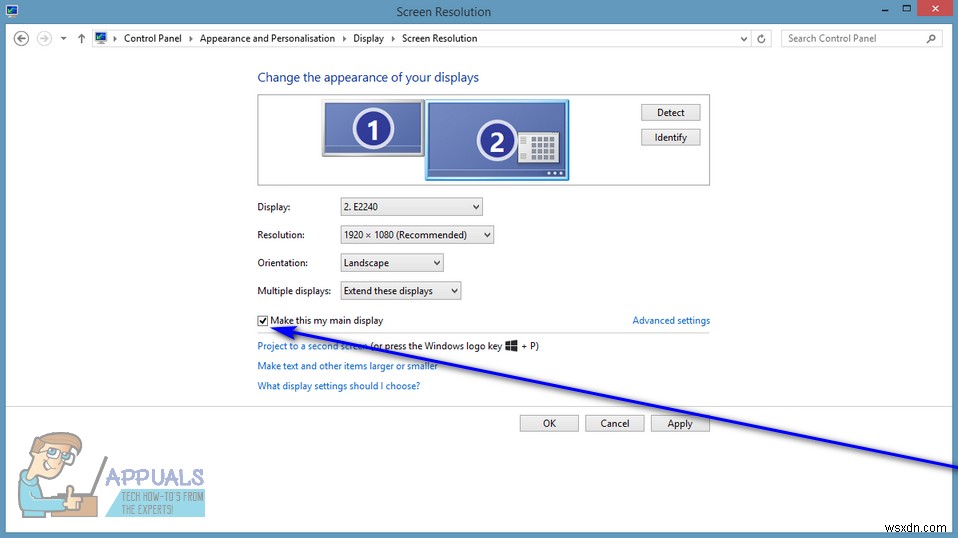The image size is (958, 538).
Task: Click the Change the appearance of your displays heading
Action: point(368,78)
